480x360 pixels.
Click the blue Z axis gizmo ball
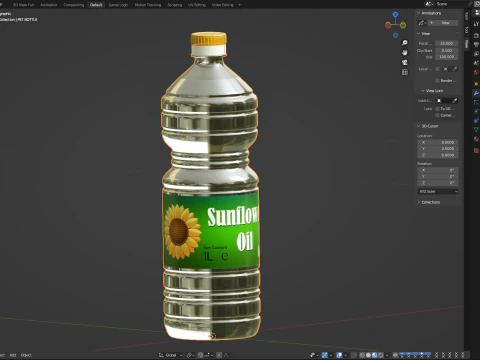(x=395, y=14)
